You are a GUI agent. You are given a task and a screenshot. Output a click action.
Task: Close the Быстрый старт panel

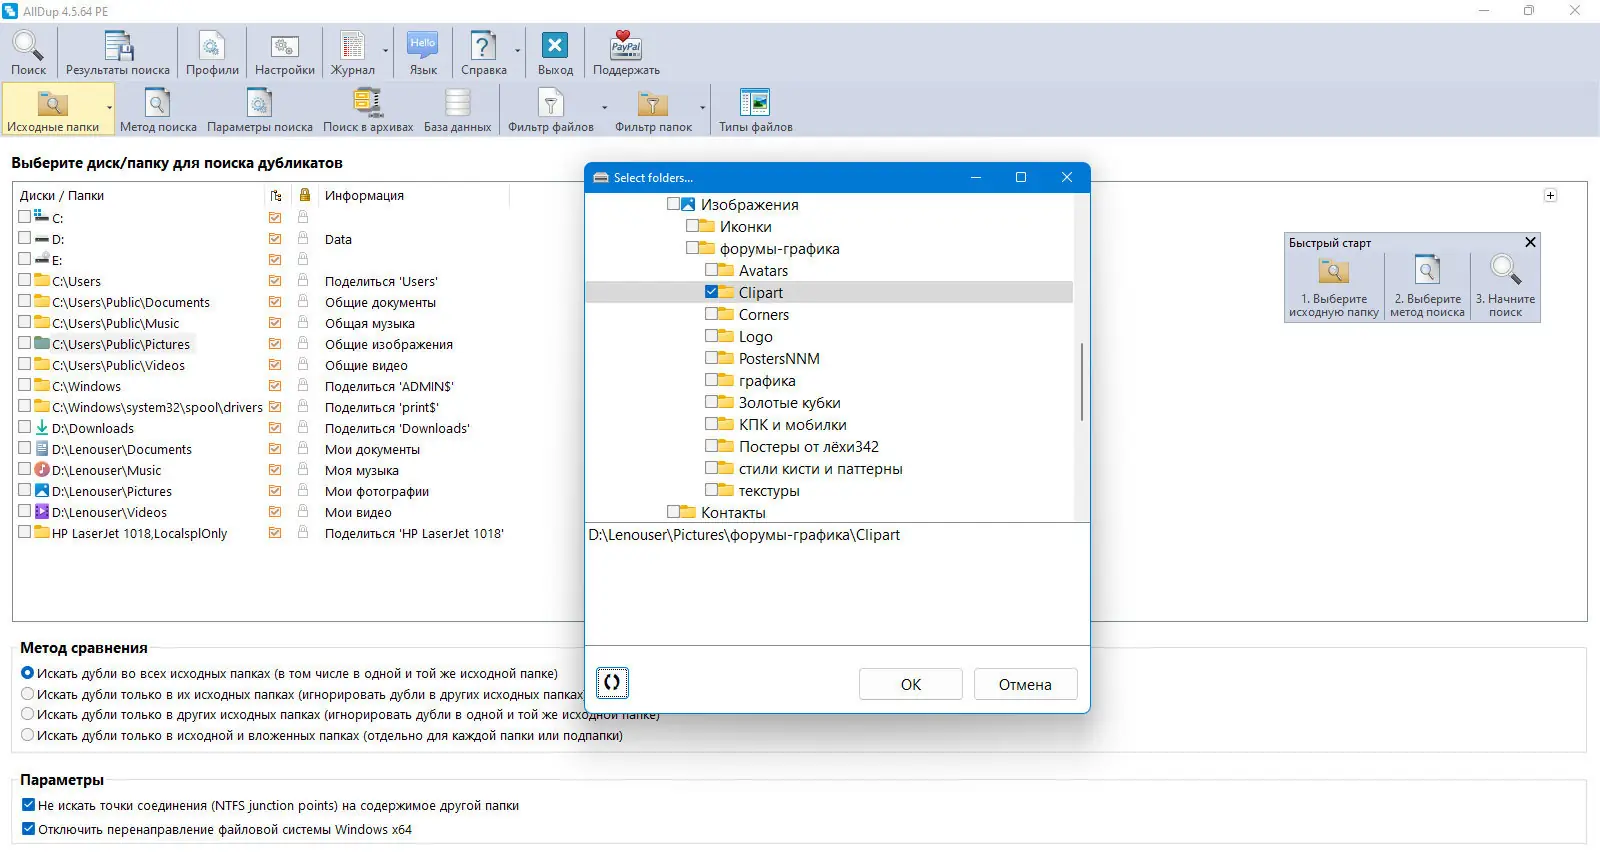1530,242
